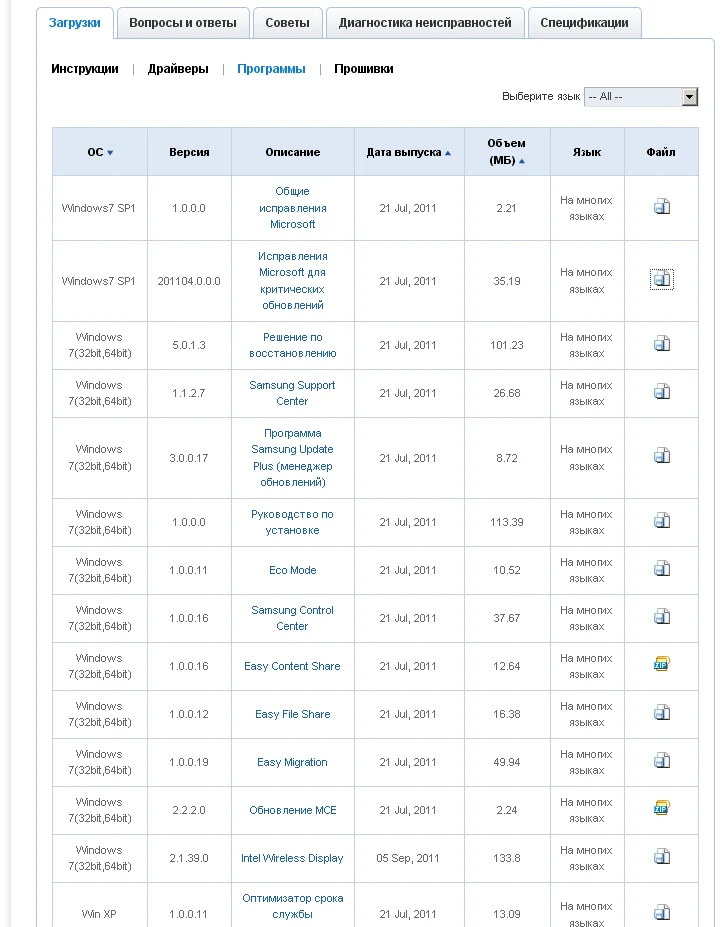Download file for Оптимизатор срока службы
725x927 pixels.
coord(662,912)
